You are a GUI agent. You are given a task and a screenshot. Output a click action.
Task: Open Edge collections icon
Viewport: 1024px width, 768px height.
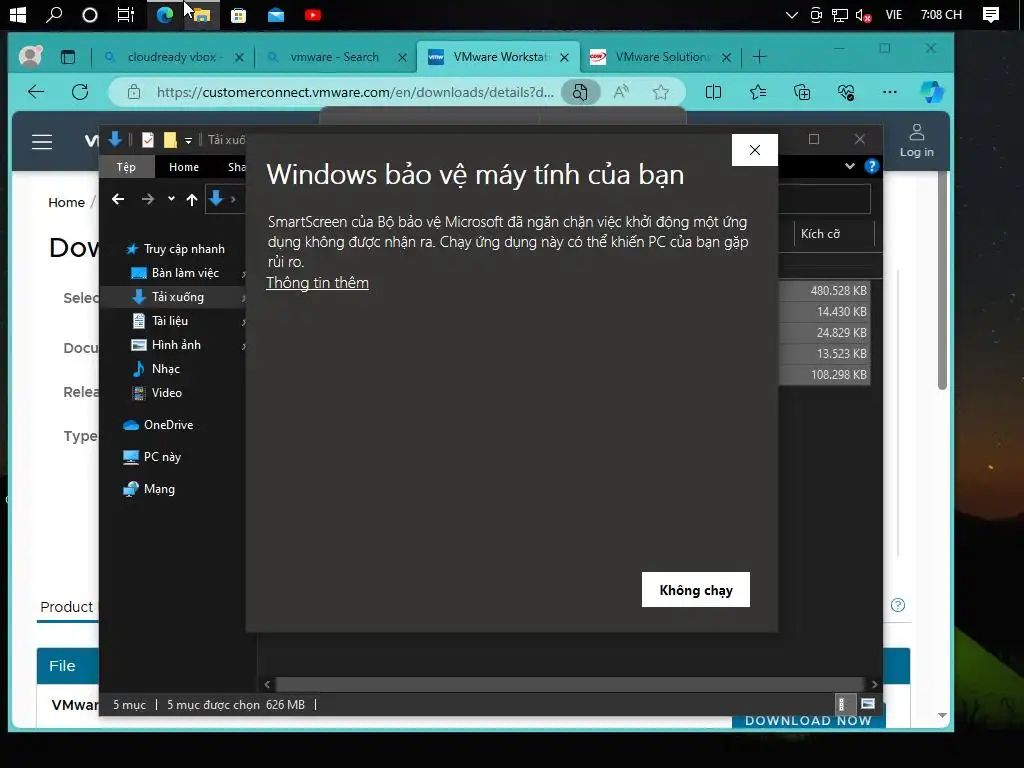point(802,92)
